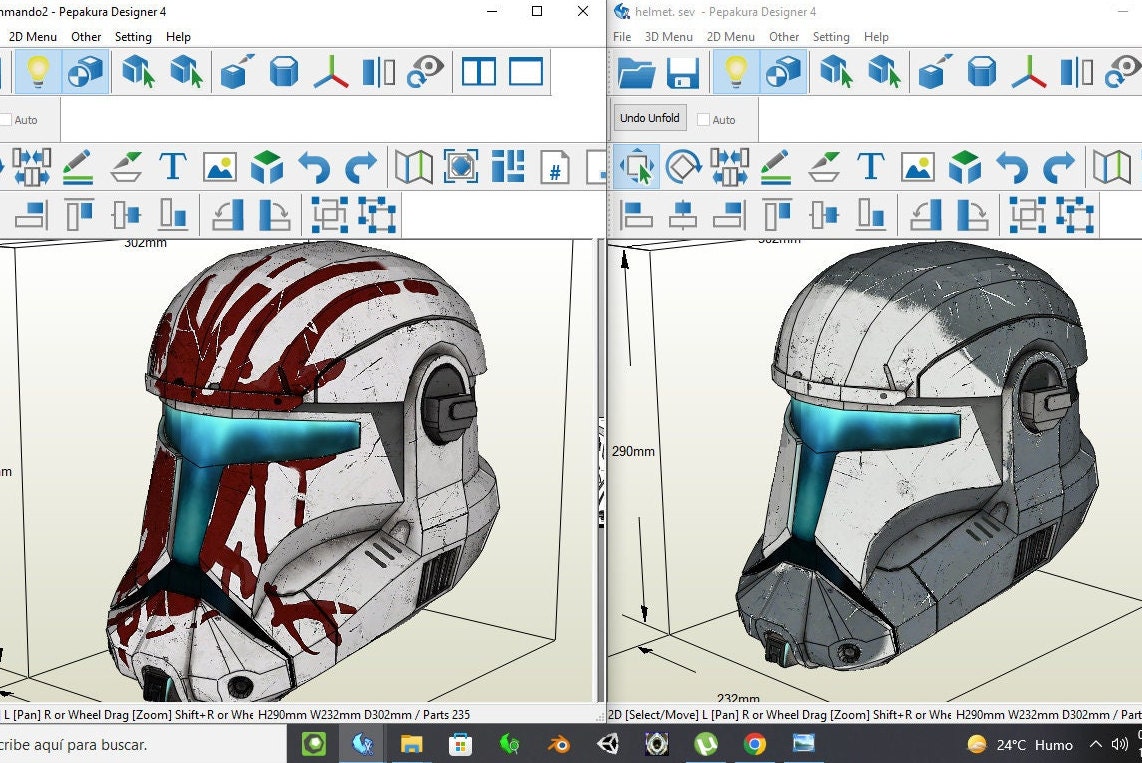Select Join/Disjoin tool in helmet.sev toolbar
This screenshot has height=763, width=1142.
click(729, 167)
